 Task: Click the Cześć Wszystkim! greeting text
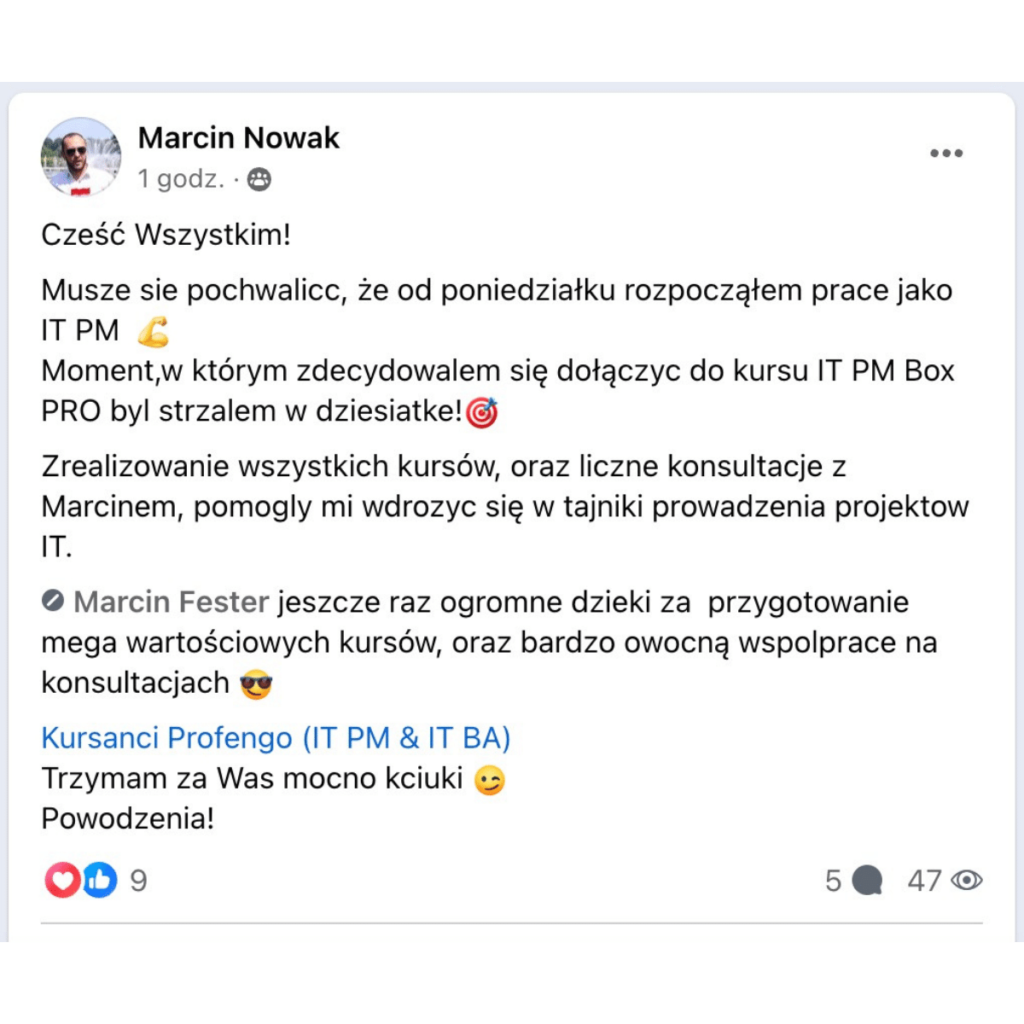click(x=166, y=235)
